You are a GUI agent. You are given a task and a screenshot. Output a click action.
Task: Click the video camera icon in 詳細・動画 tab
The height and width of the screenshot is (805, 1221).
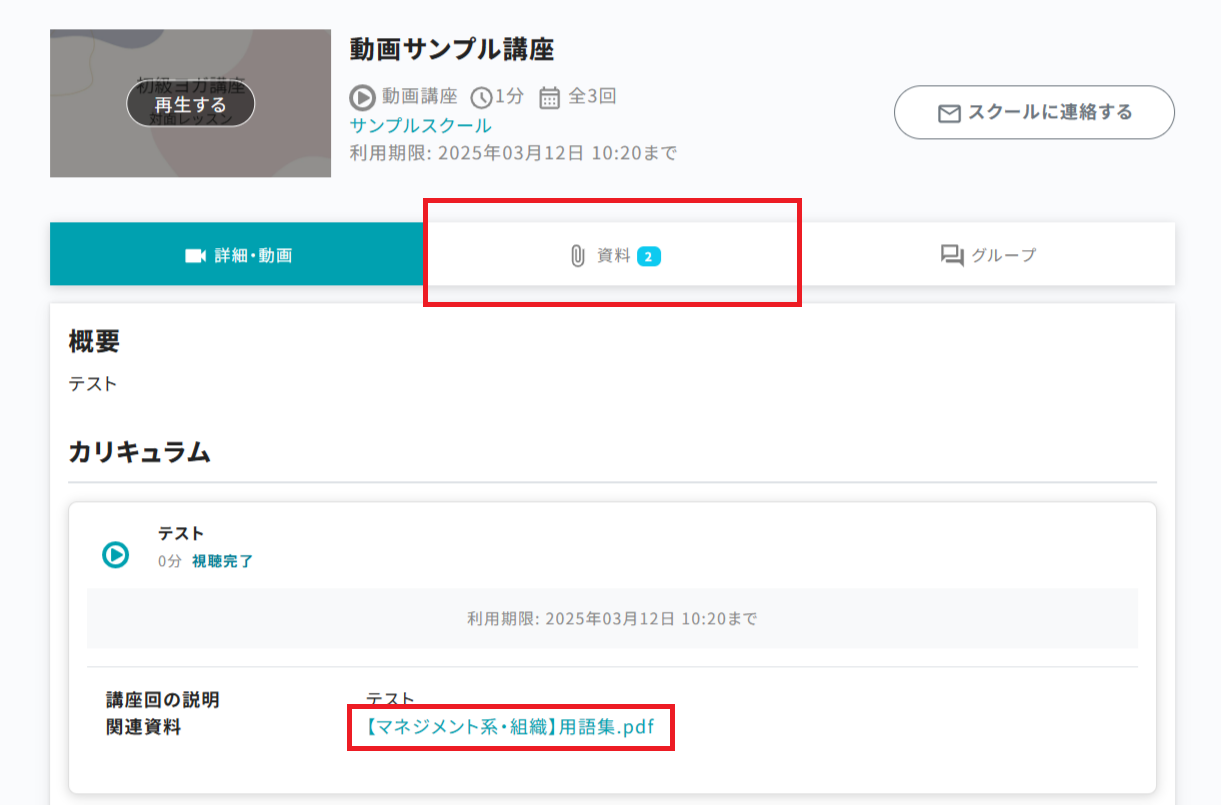click(195, 256)
